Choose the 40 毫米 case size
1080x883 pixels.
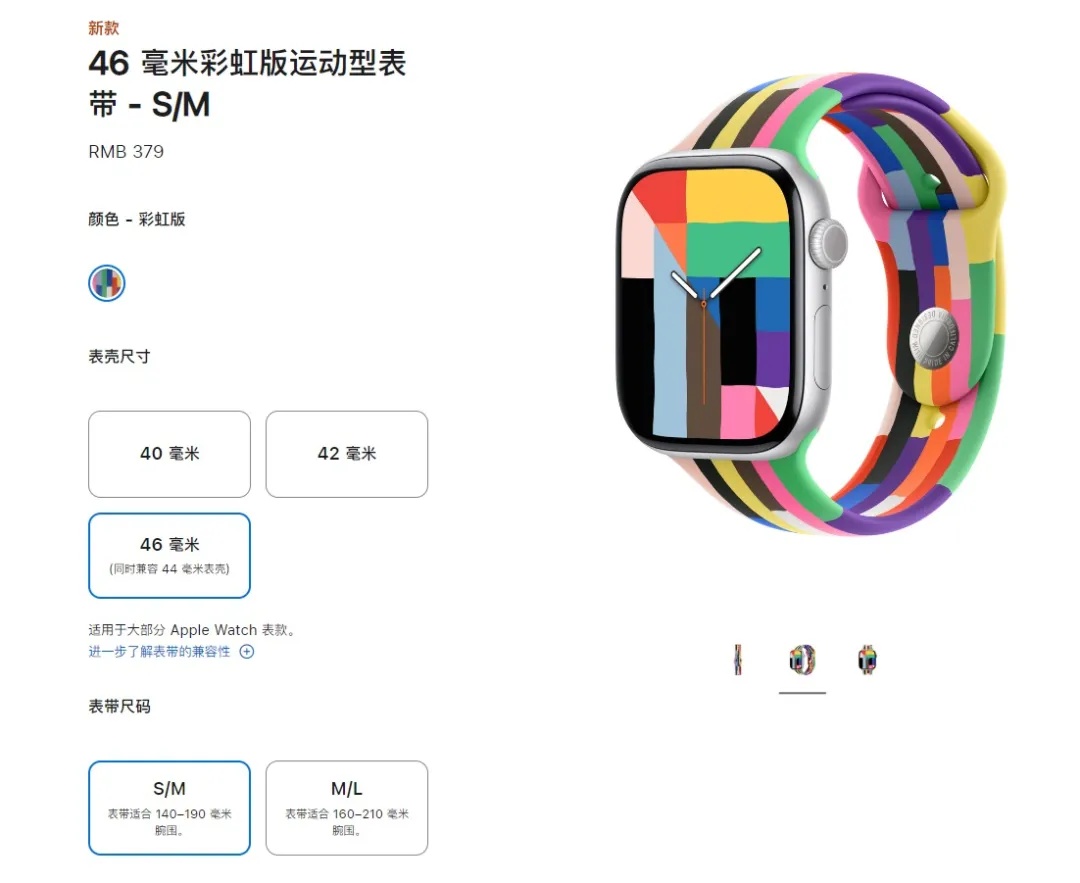click(169, 454)
